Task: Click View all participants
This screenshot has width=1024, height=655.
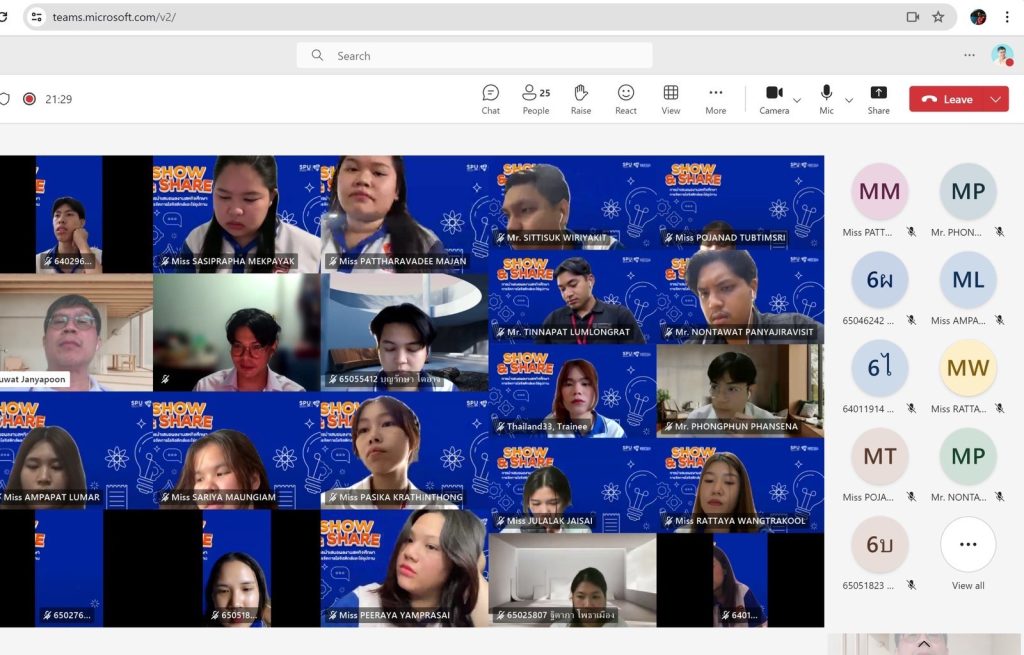Action: [x=968, y=554]
